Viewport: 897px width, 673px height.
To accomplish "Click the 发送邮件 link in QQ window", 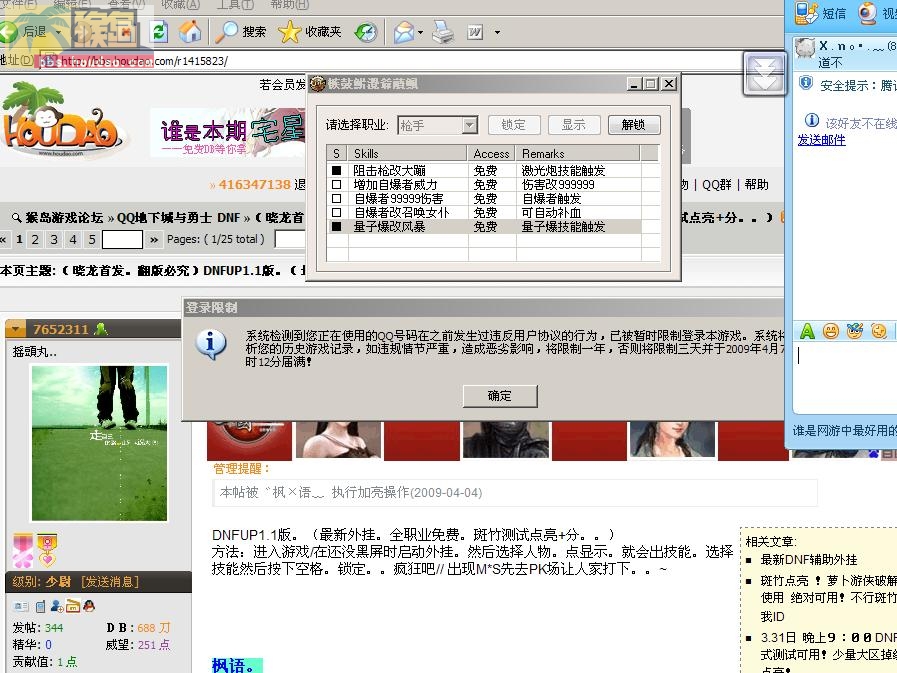I will click(x=821, y=140).
